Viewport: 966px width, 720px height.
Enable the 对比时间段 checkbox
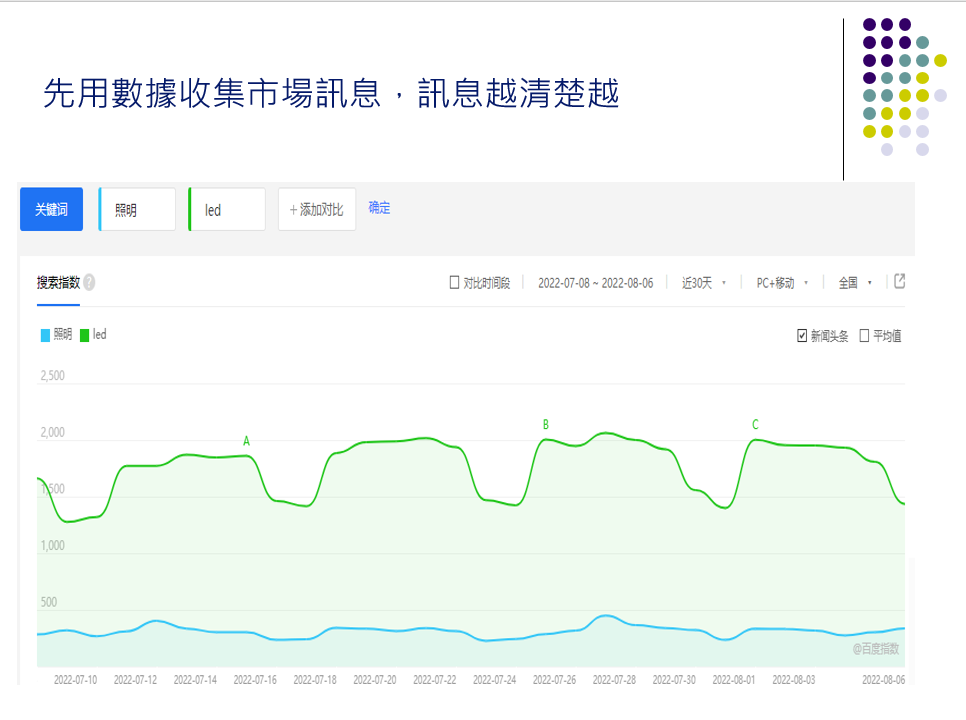pos(455,283)
